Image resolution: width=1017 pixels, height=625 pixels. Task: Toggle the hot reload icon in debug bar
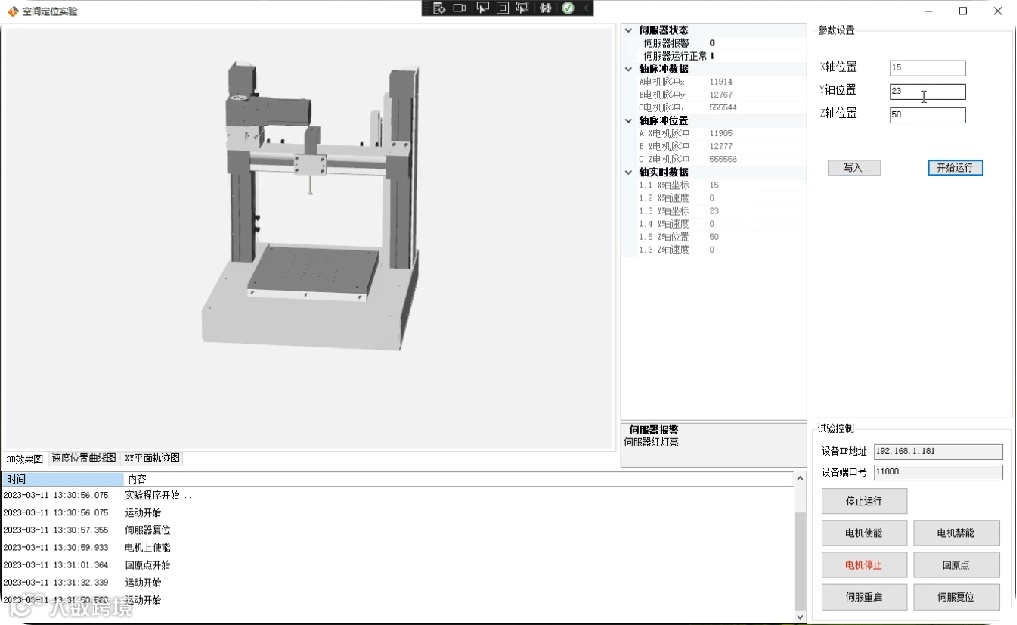click(x=545, y=8)
